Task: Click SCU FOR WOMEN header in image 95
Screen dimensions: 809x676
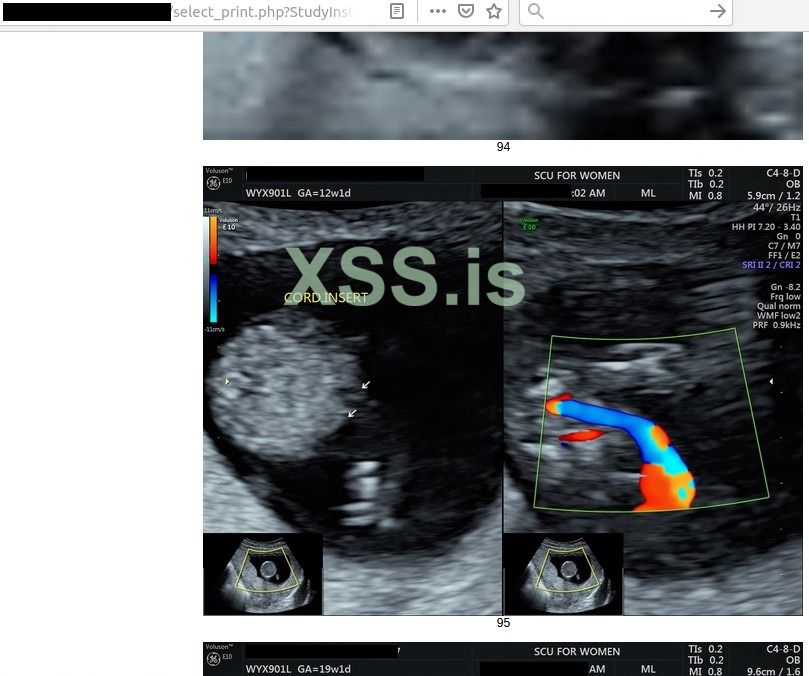Action: pos(577,175)
